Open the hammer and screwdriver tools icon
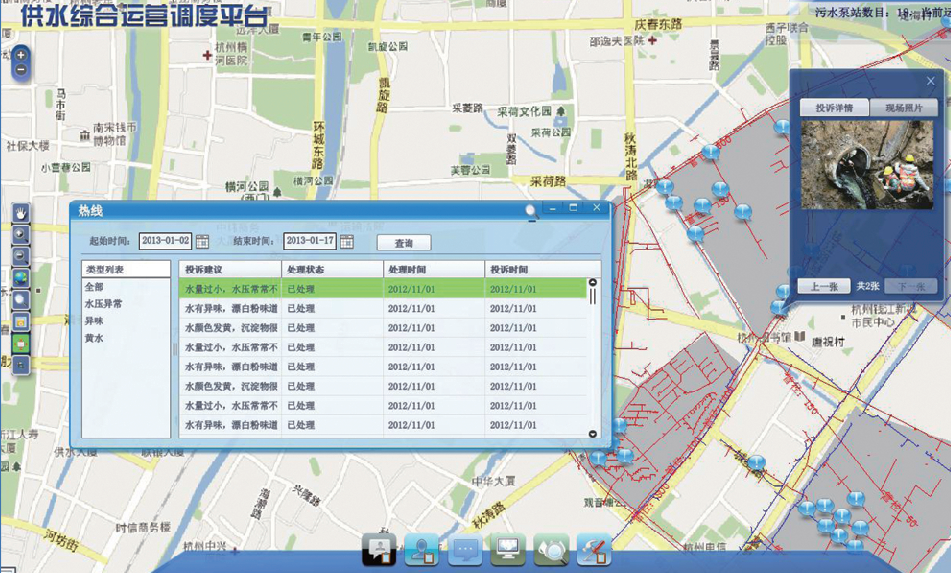The width and height of the screenshot is (951, 573). coord(594,549)
